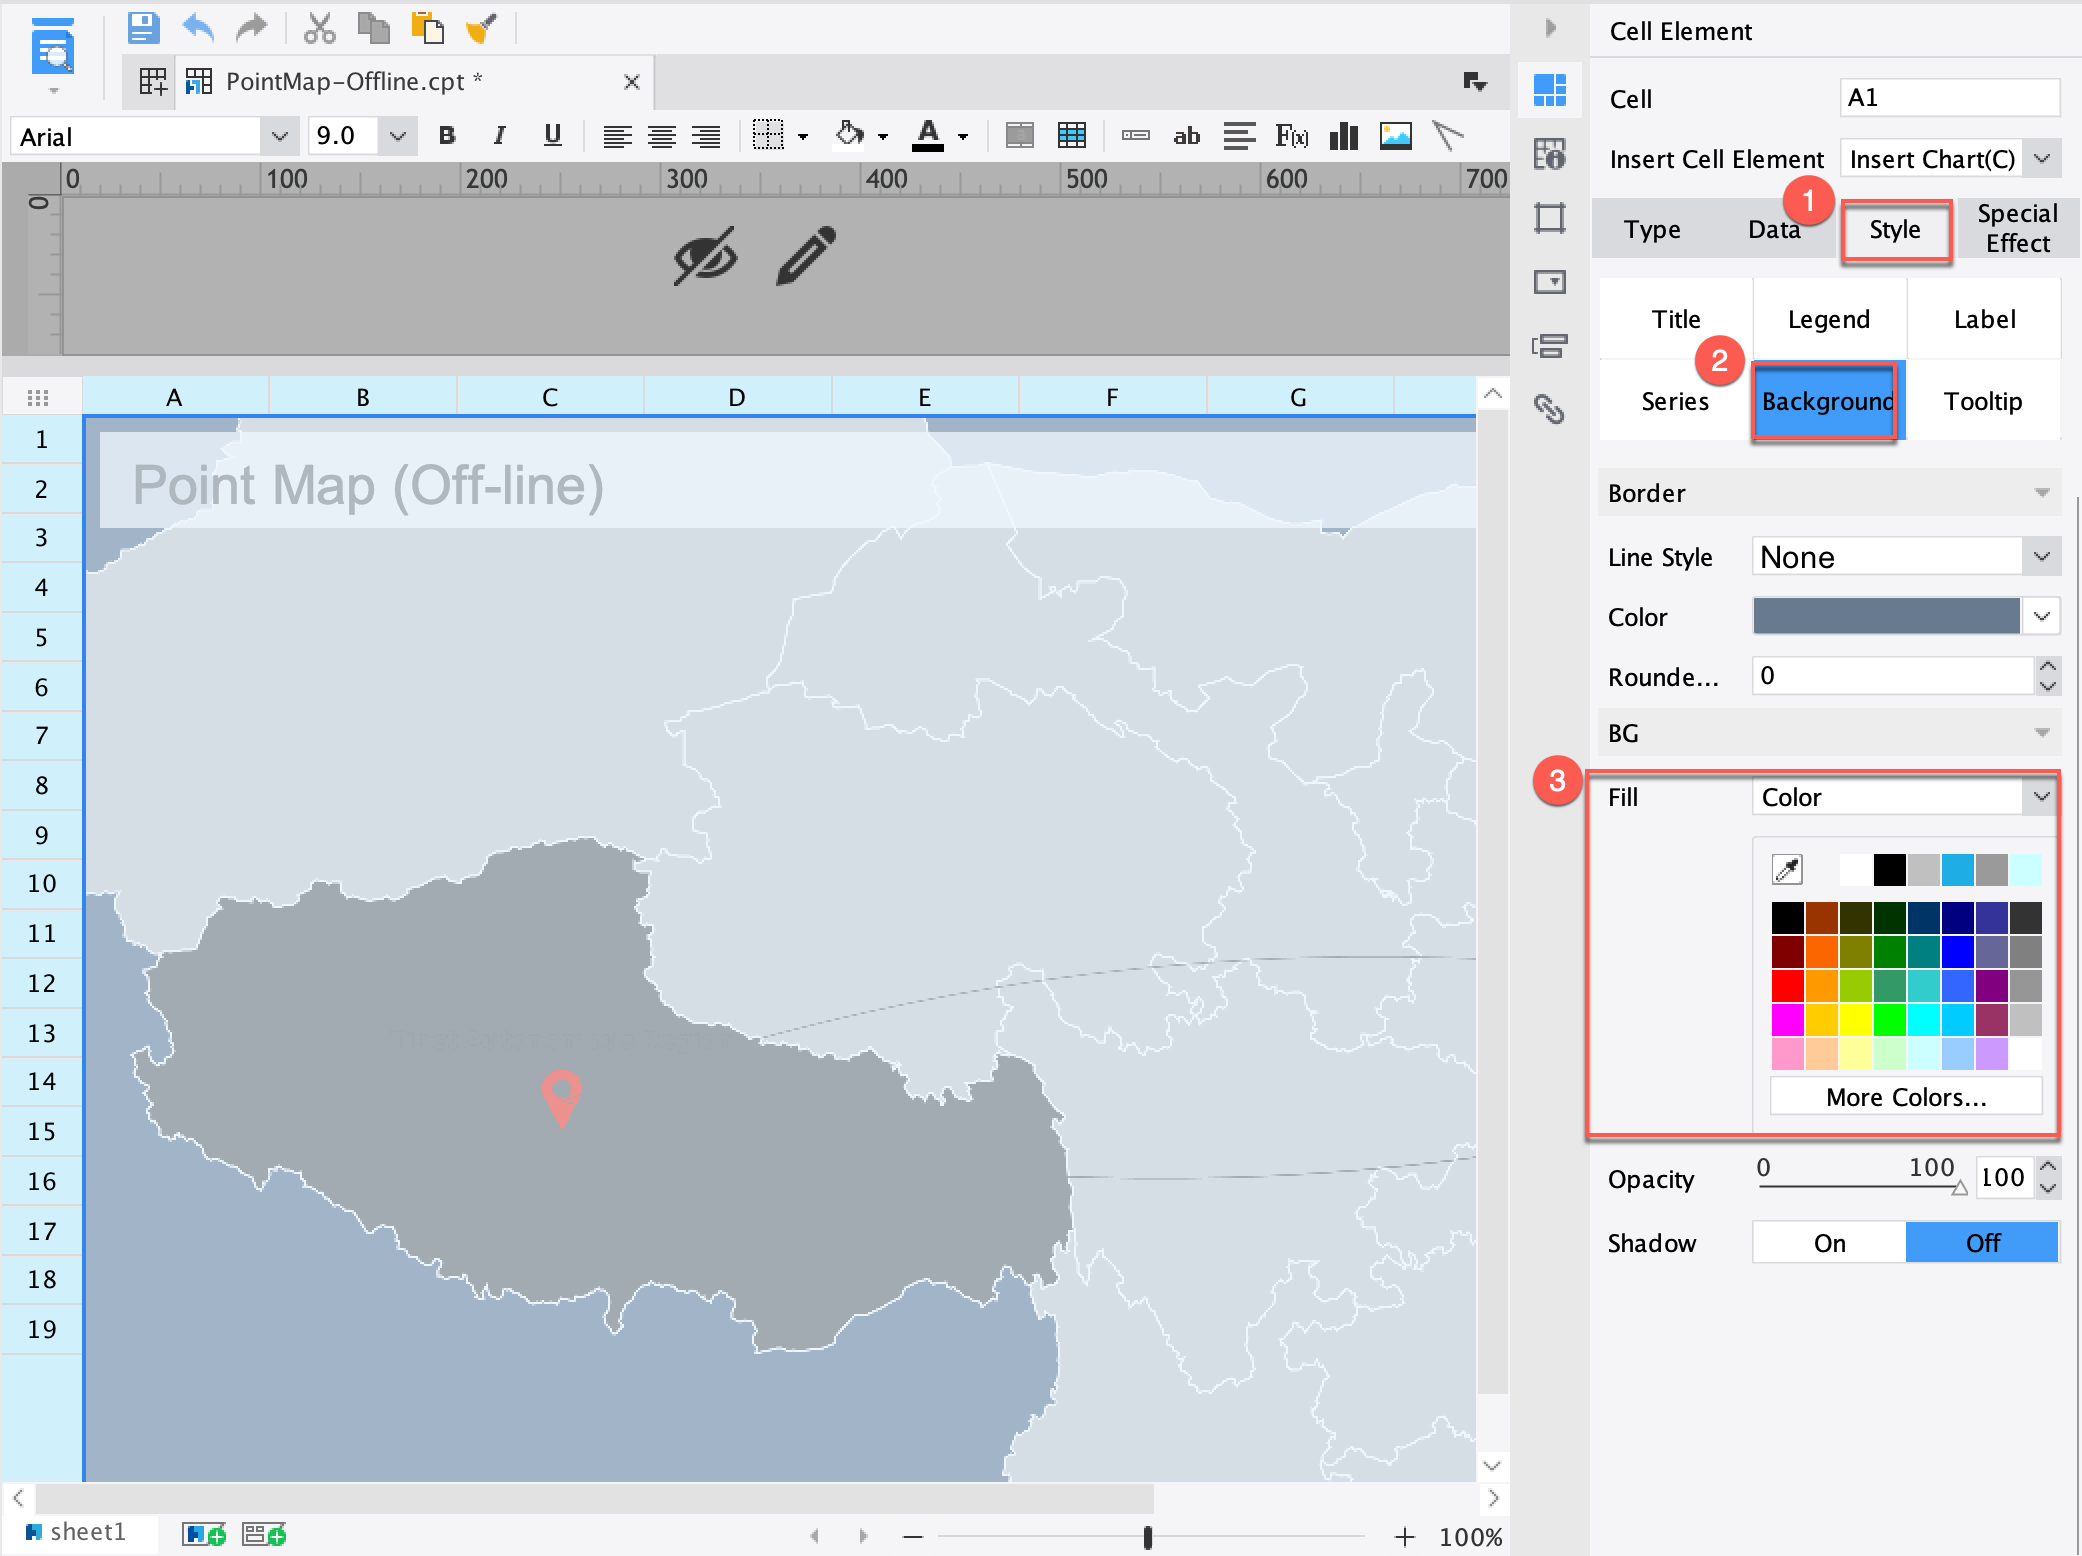Click the format painter brush icon
This screenshot has width=2082, height=1556.
(482, 28)
